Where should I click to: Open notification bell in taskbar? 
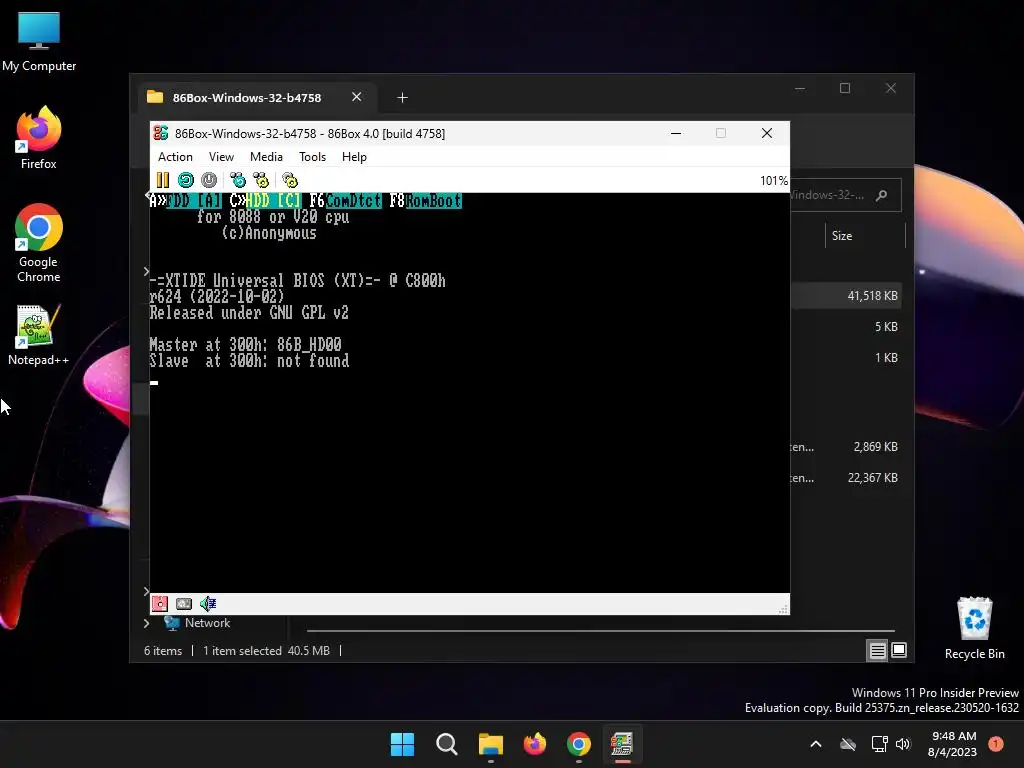pos(996,743)
